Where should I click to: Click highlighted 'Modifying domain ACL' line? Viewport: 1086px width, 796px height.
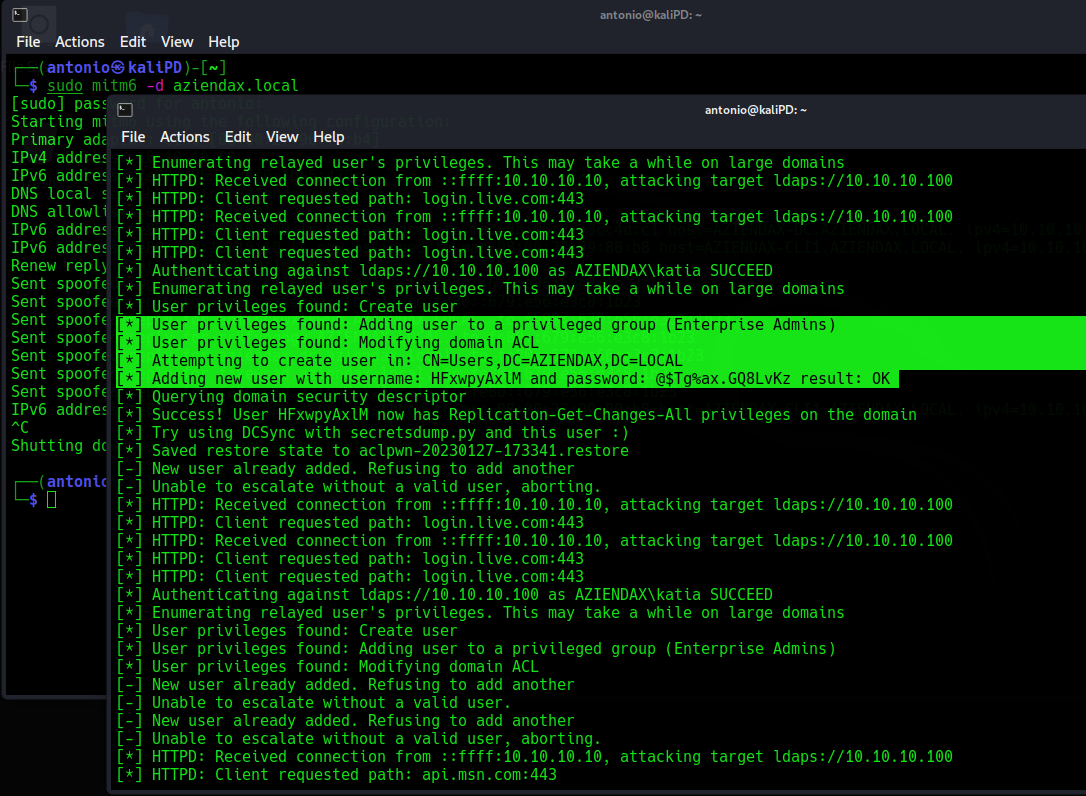pos(328,343)
